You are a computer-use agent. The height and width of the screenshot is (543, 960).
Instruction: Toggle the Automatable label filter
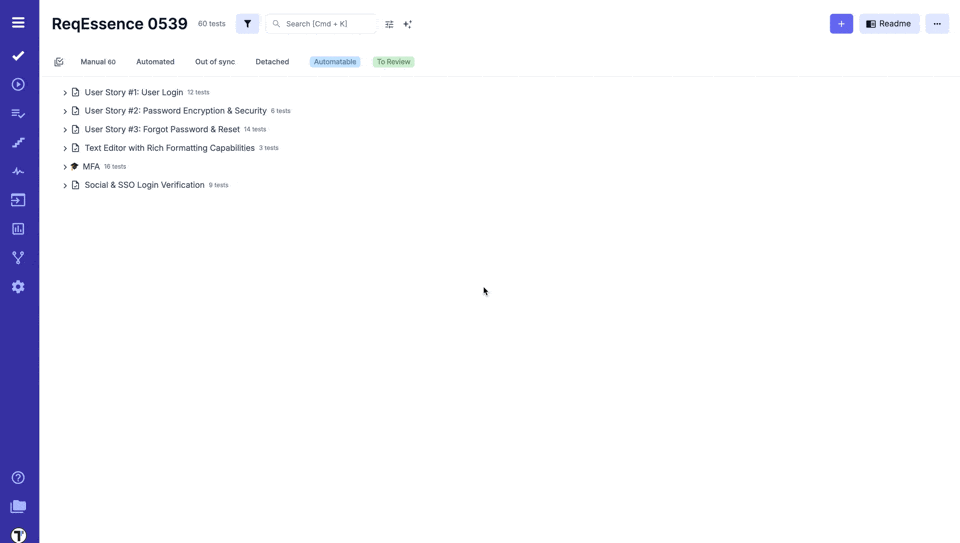pyautogui.click(x=334, y=62)
